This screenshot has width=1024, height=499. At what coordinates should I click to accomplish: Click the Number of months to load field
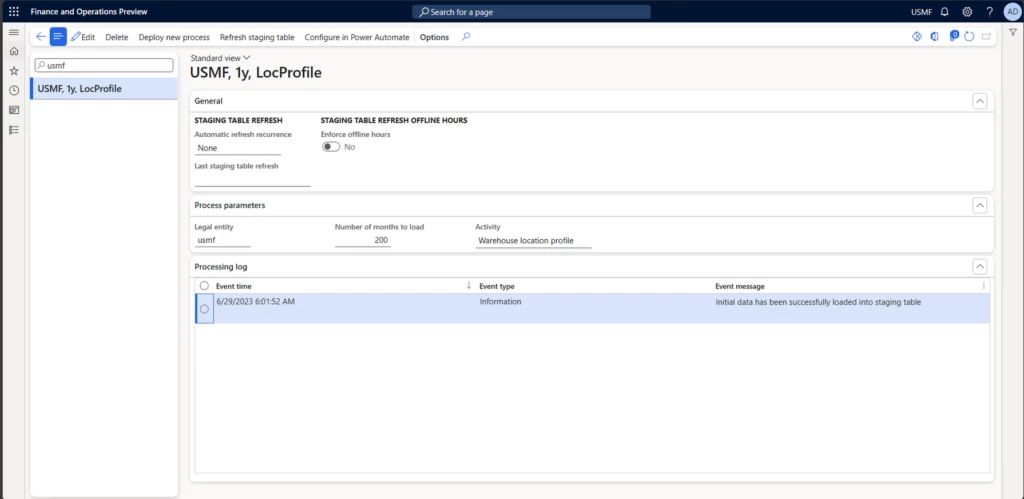pyautogui.click(x=363, y=240)
